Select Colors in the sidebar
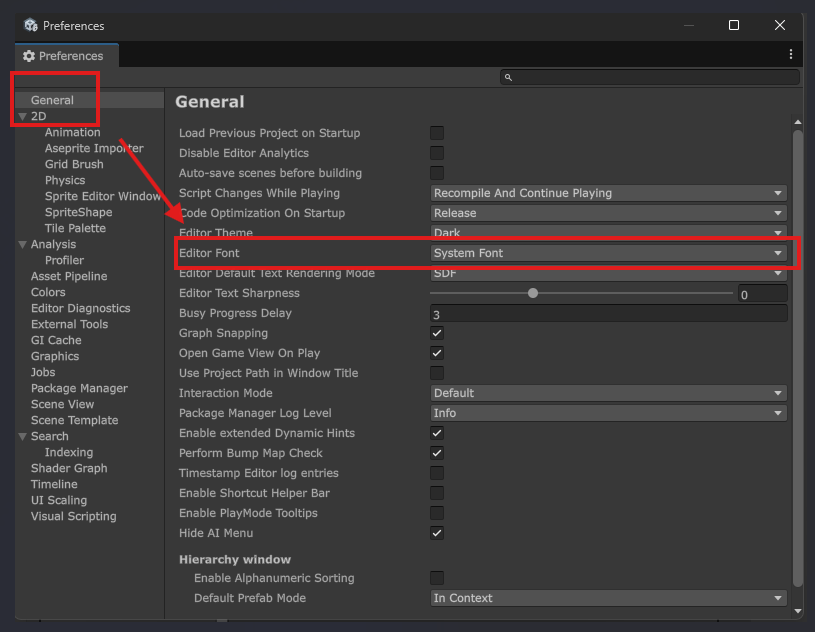 tap(48, 292)
